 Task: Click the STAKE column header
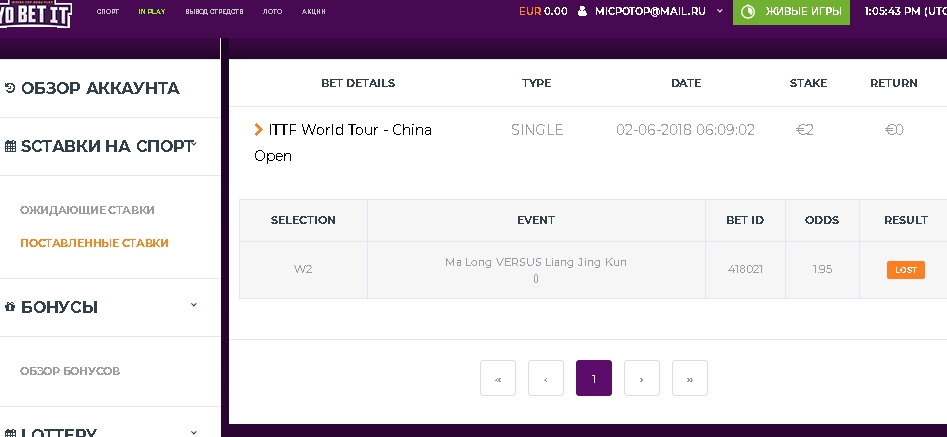(808, 83)
